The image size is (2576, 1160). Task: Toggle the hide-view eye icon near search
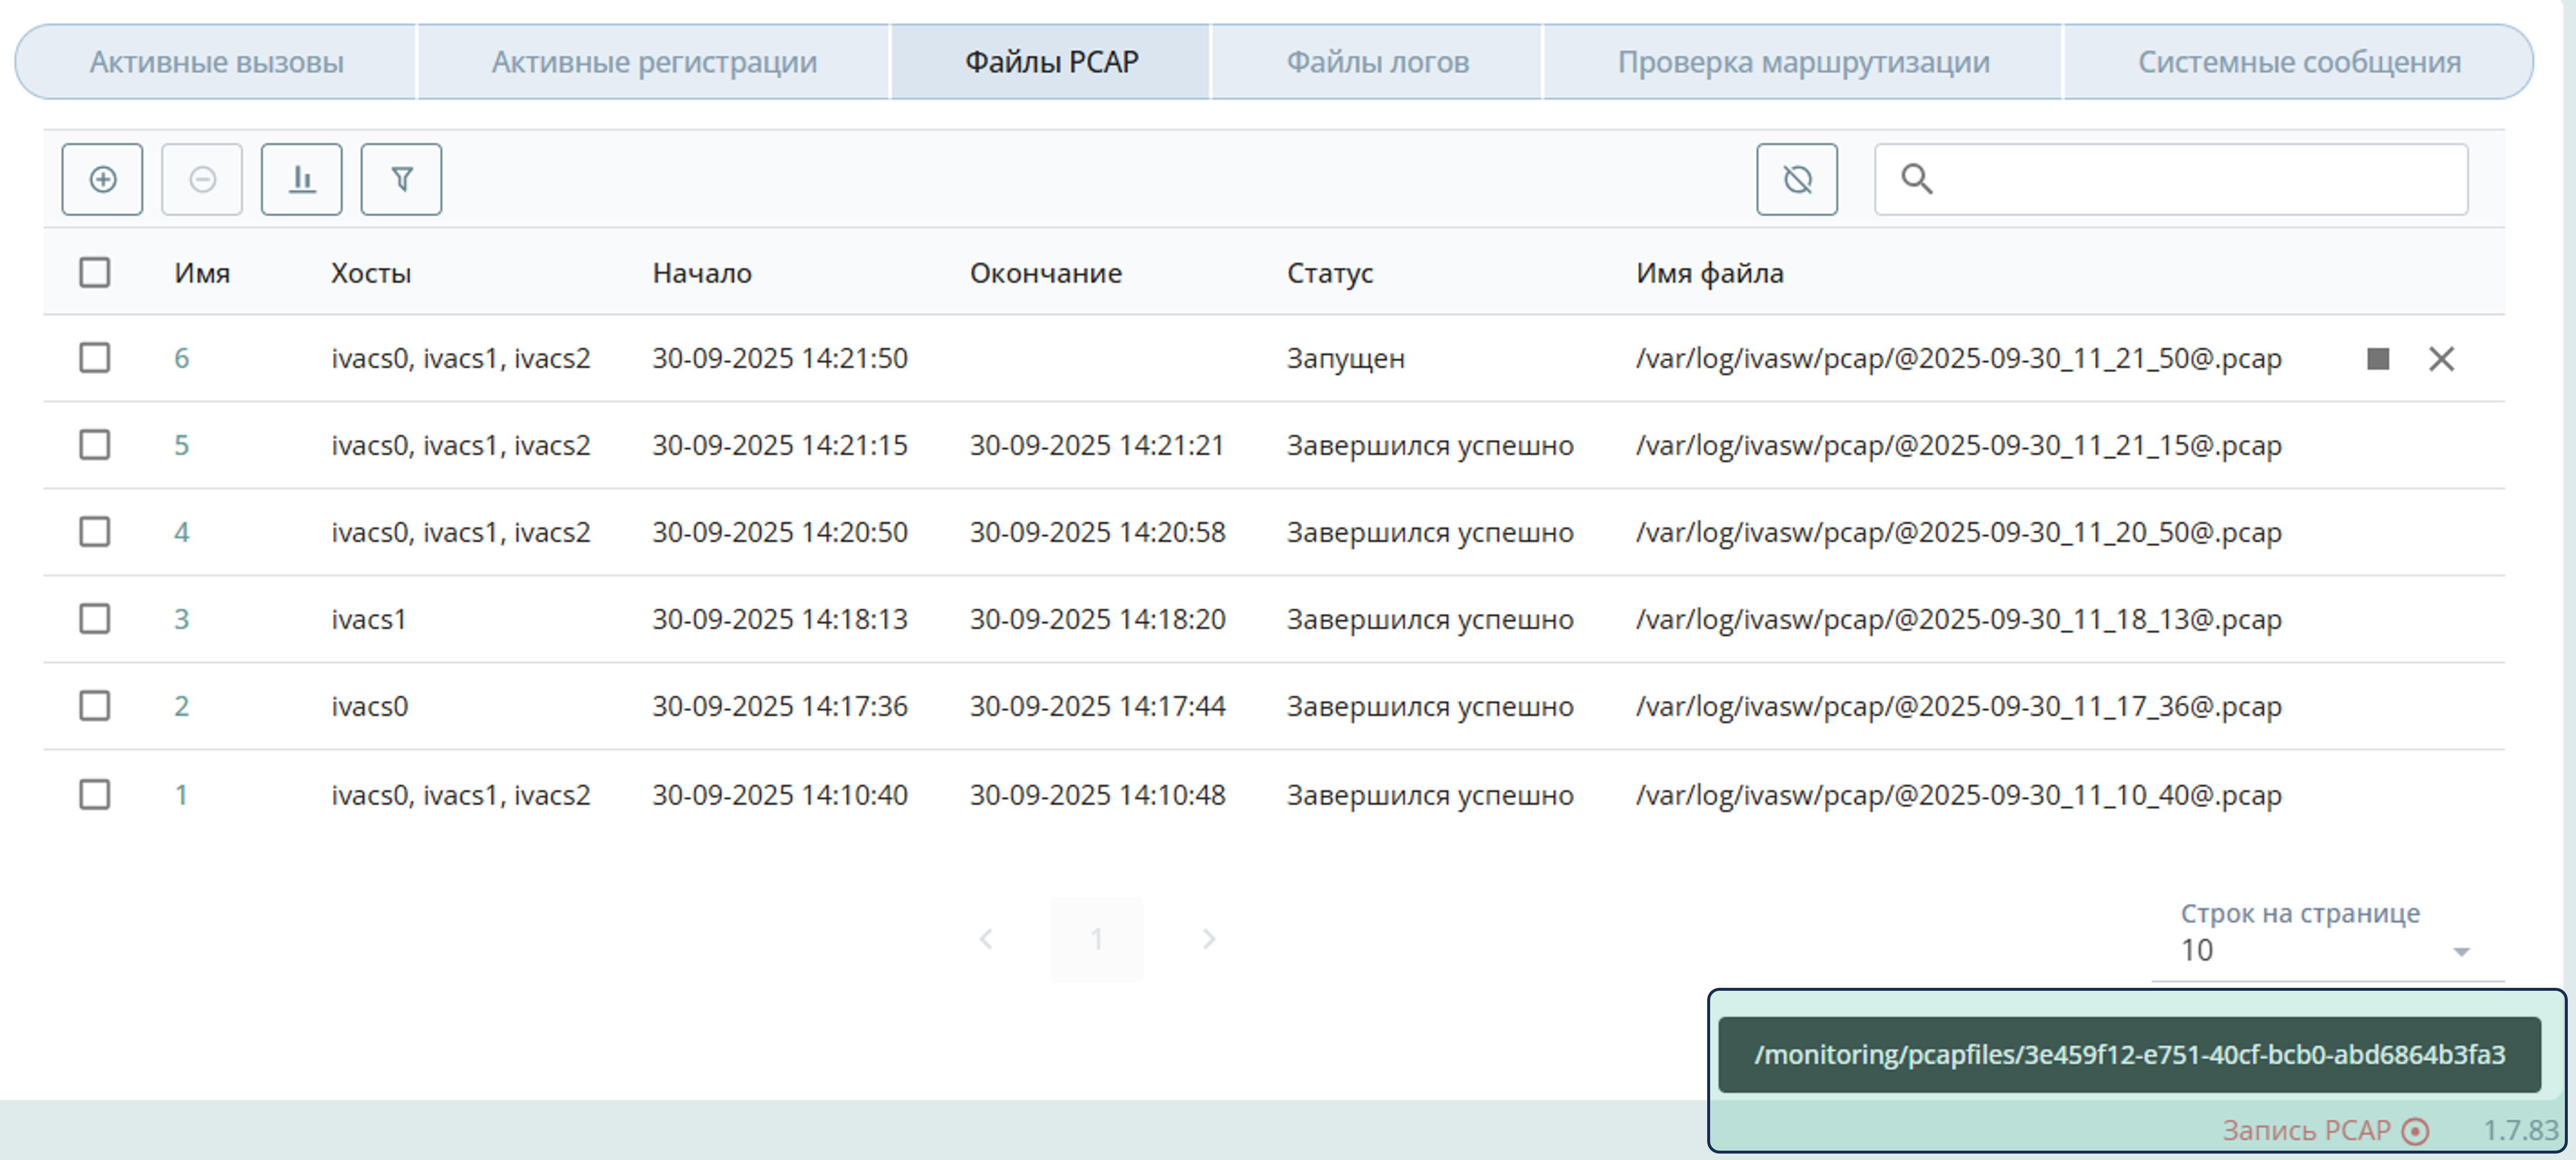click(1797, 180)
